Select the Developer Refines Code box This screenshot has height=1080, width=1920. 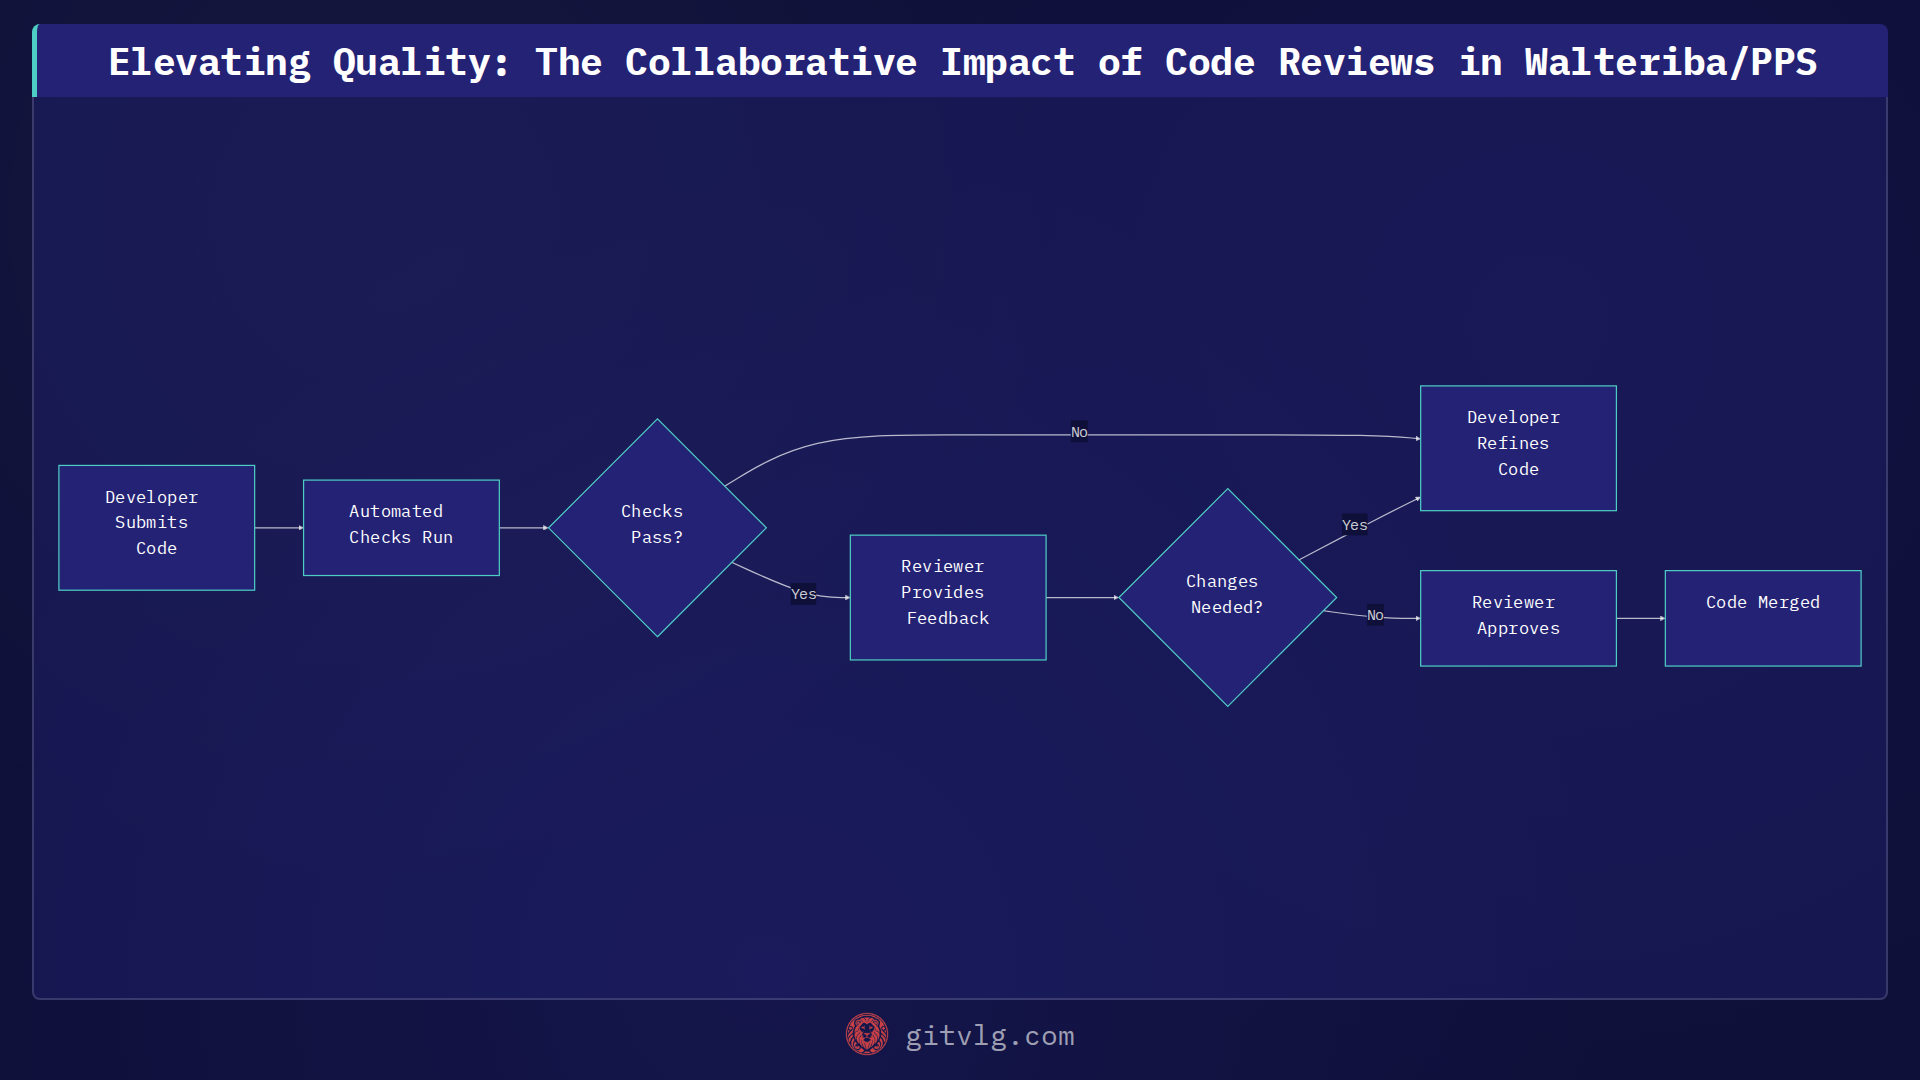point(1518,448)
